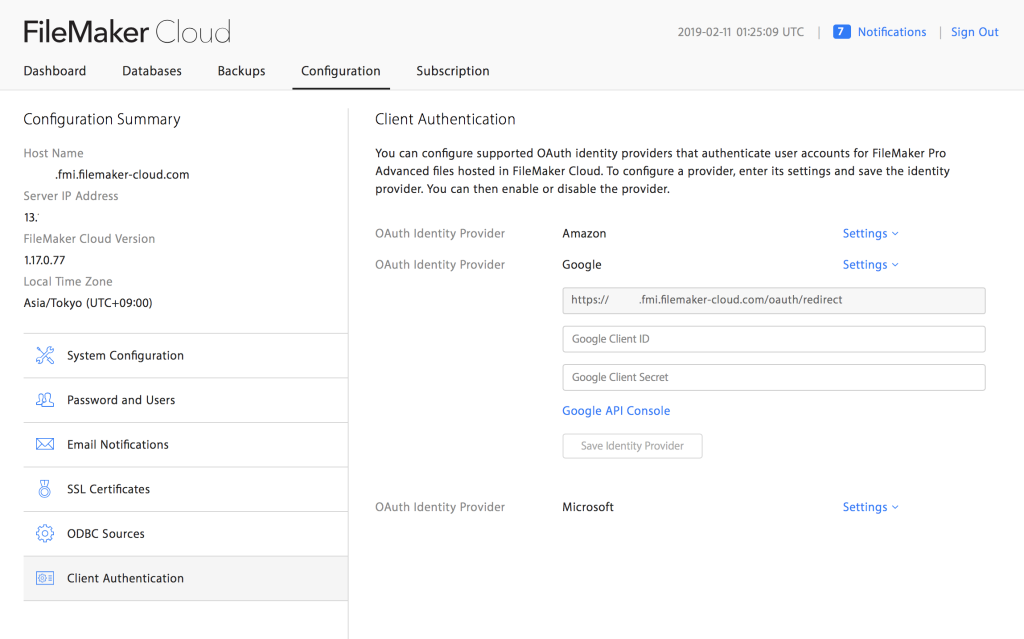Select Client Authentication in the sidebar

(x=185, y=578)
